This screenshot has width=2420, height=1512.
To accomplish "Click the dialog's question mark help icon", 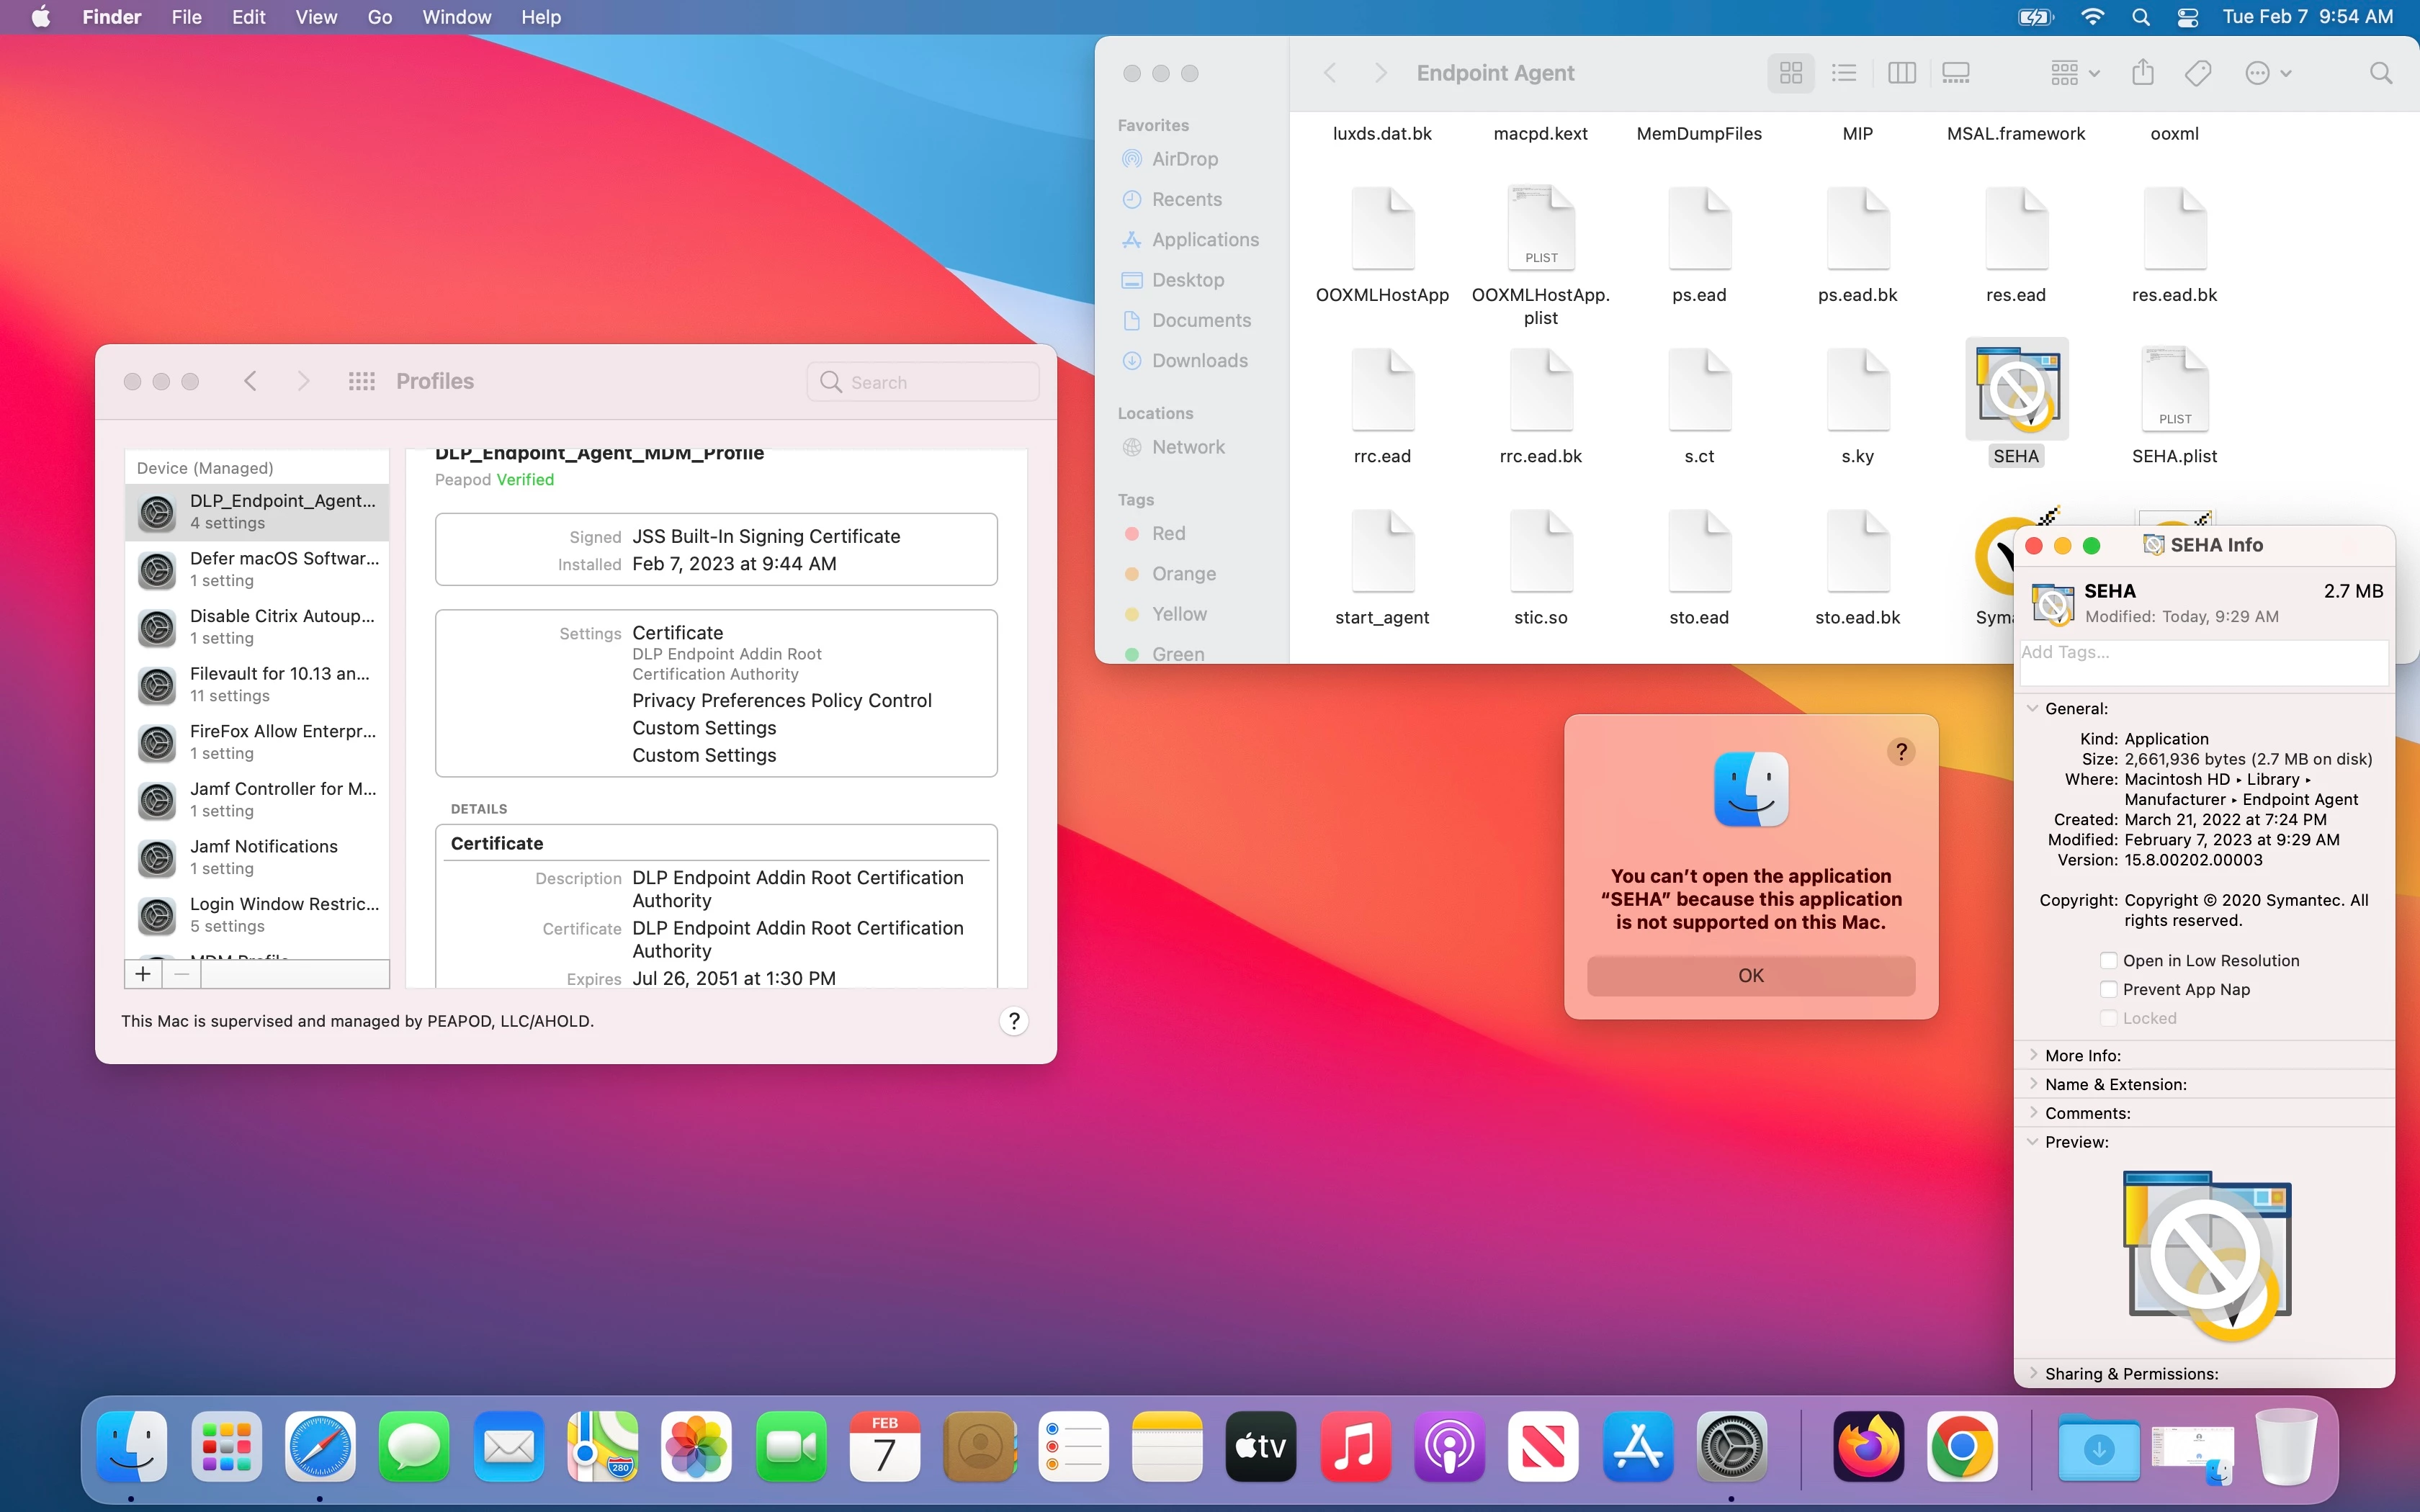I will point(1901,751).
